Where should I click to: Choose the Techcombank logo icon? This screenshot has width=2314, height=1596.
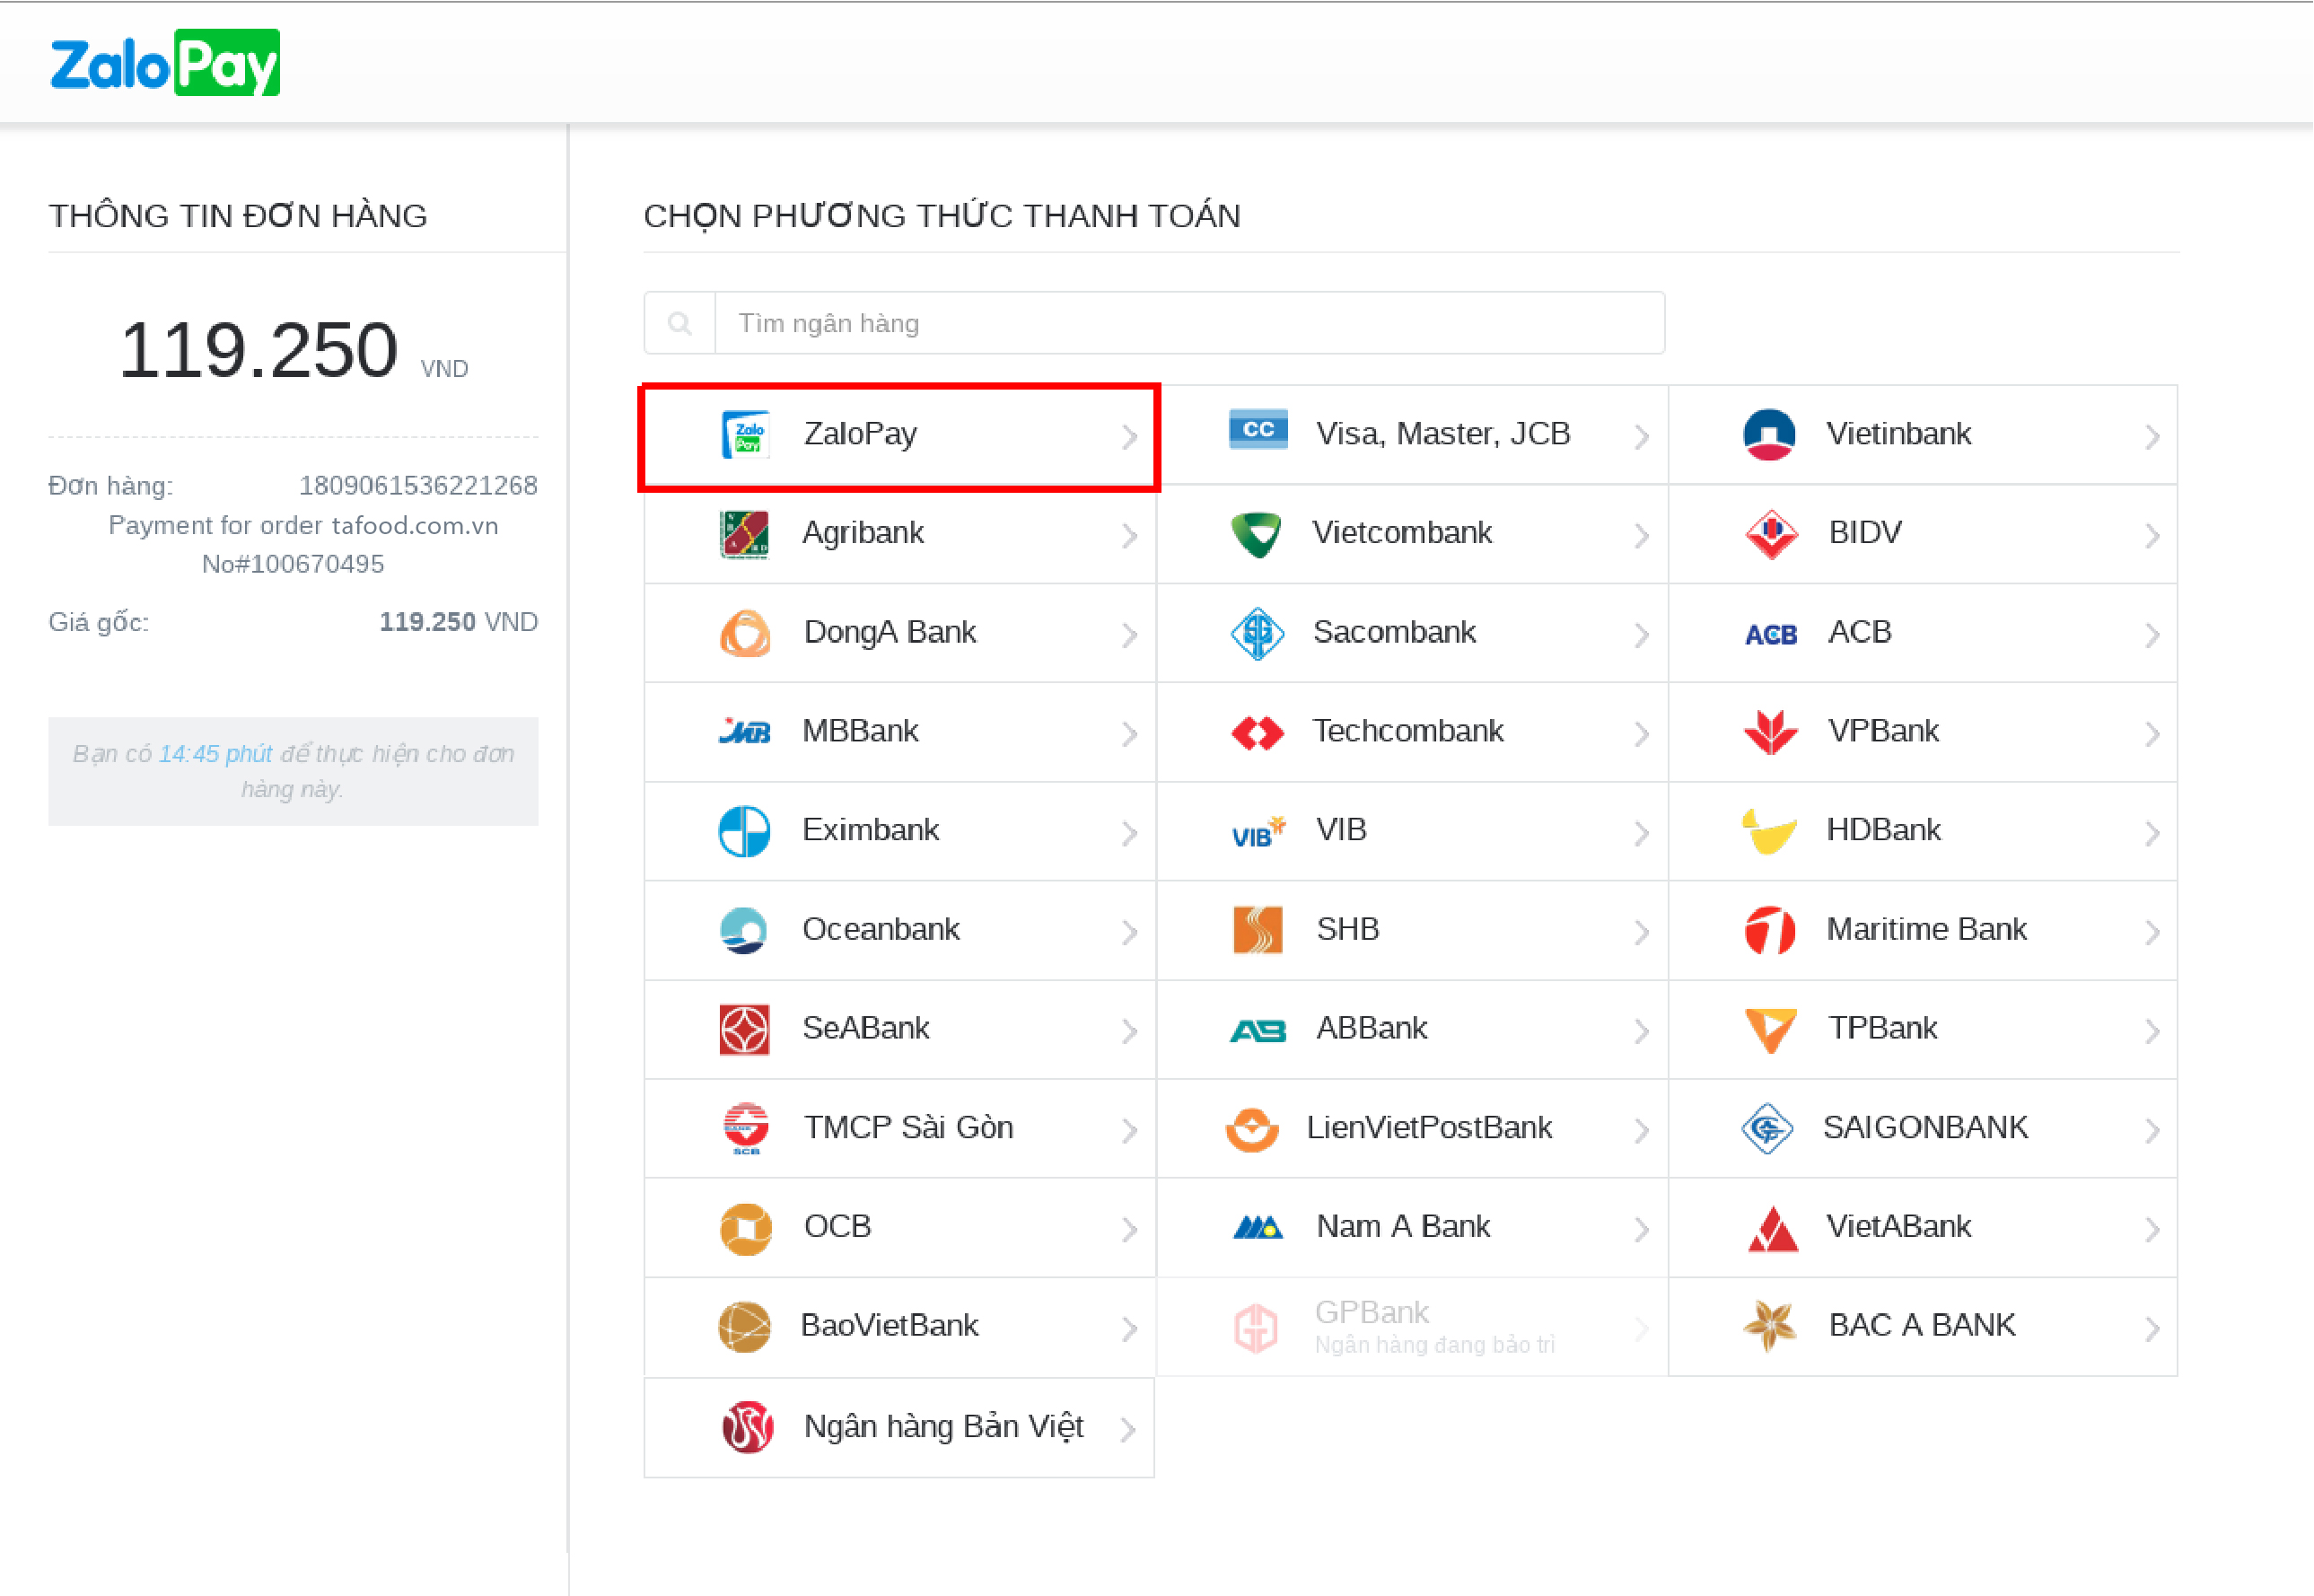(1258, 733)
